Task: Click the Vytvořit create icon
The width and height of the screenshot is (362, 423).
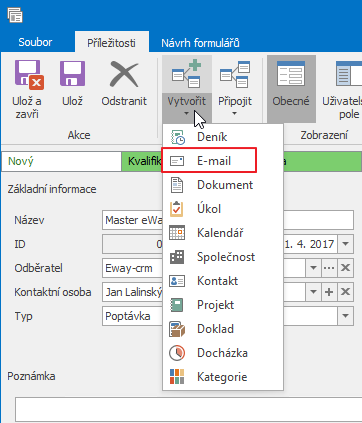Action: click(x=187, y=74)
